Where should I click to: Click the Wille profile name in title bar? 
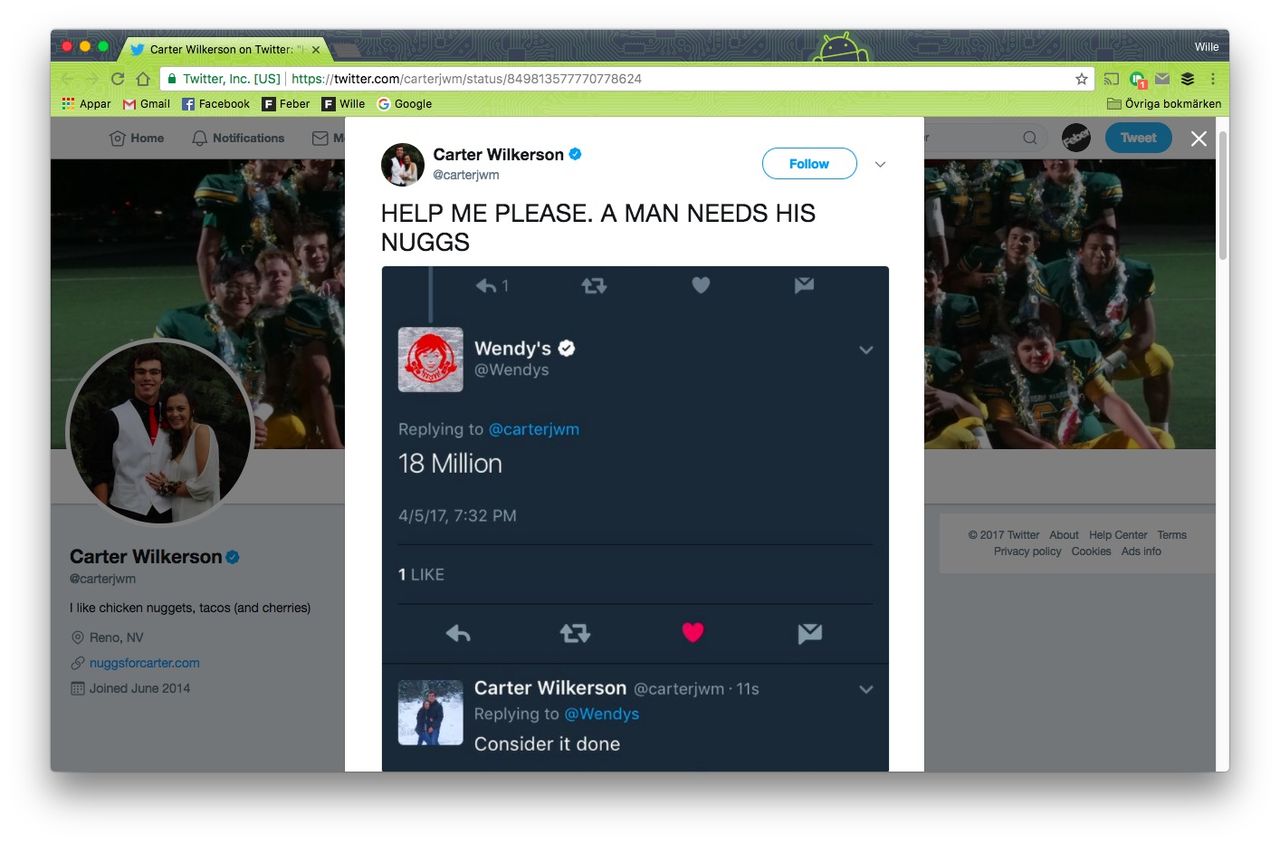point(1207,47)
